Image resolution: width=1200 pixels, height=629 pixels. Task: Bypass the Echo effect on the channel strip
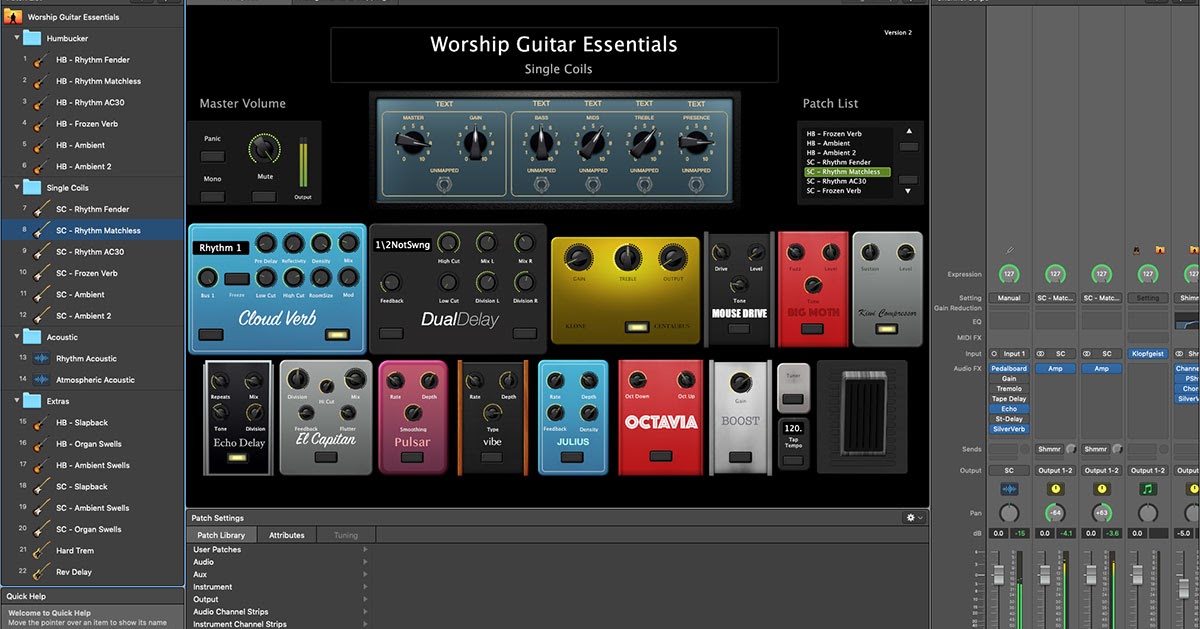(1011, 408)
